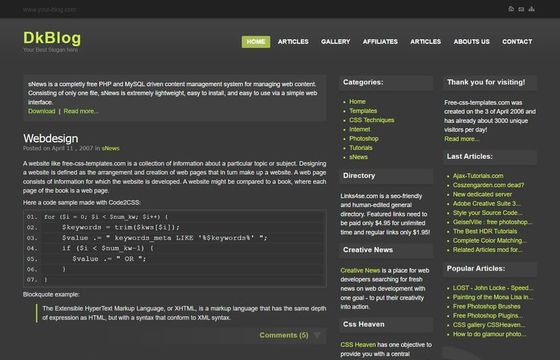Open ARTICLES tab between AFFILIATES and ABOUTS US
The height and width of the screenshot is (360, 560).
[x=426, y=42]
